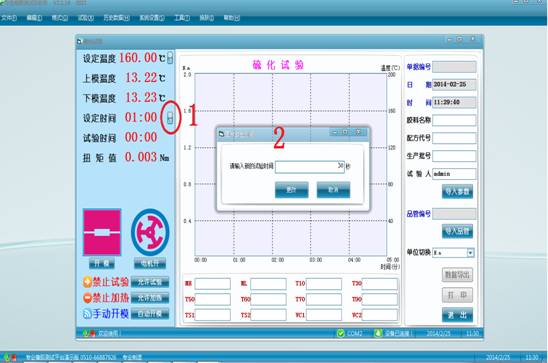Click the new test time input field
Viewport: 548px width, 363px height.
coord(310,167)
